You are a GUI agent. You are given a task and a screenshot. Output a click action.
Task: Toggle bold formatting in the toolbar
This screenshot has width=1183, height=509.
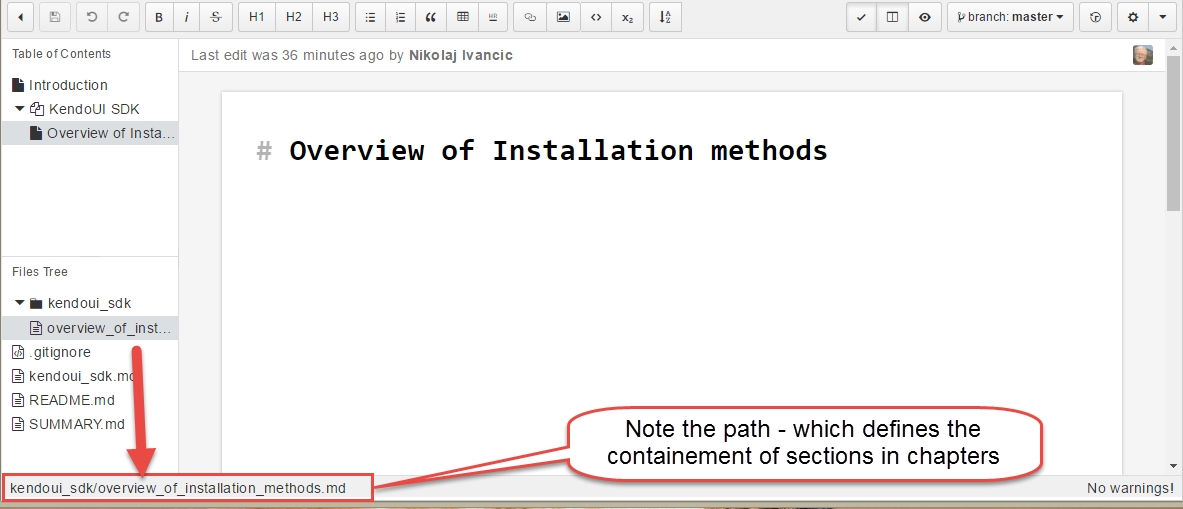coord(160,17)
